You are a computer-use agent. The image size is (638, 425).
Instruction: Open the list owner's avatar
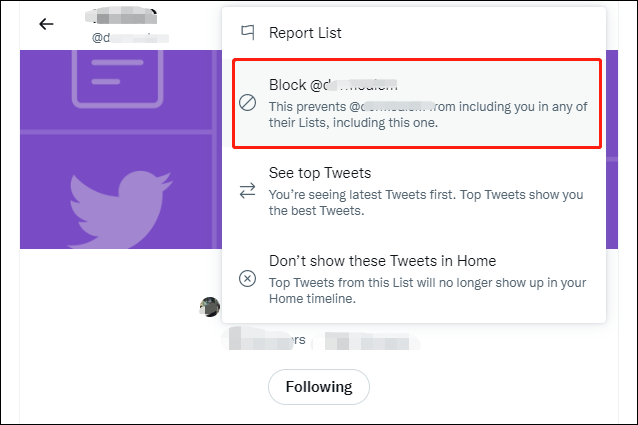point(210,307)
